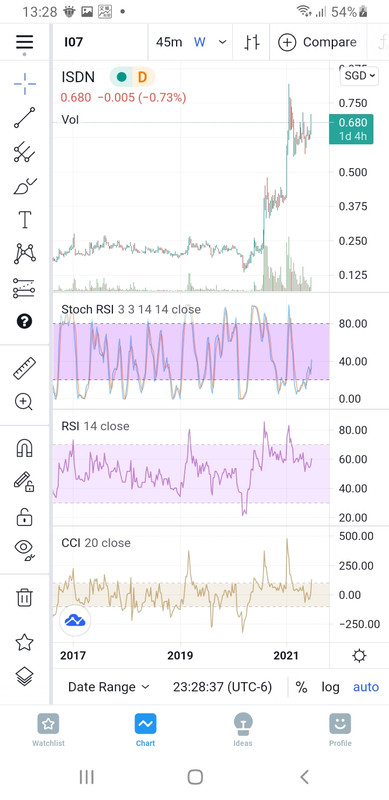Open the help question mark icon

point(24,321)
